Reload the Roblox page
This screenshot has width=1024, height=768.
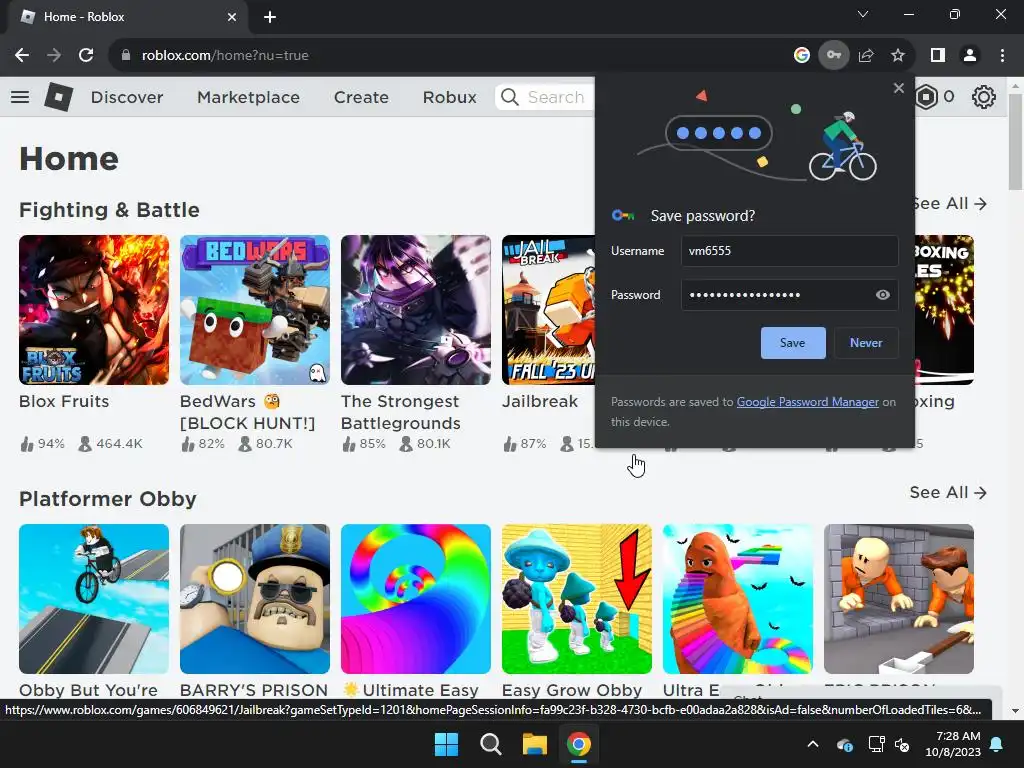(86, 56)
